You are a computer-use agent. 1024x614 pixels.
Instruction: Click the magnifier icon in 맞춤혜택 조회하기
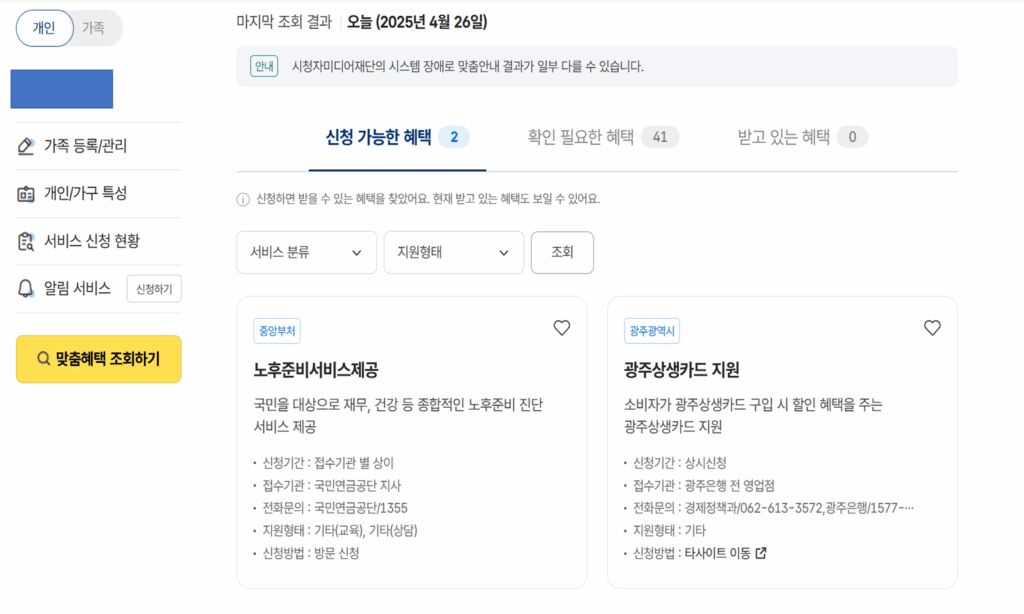pos(43,359)
